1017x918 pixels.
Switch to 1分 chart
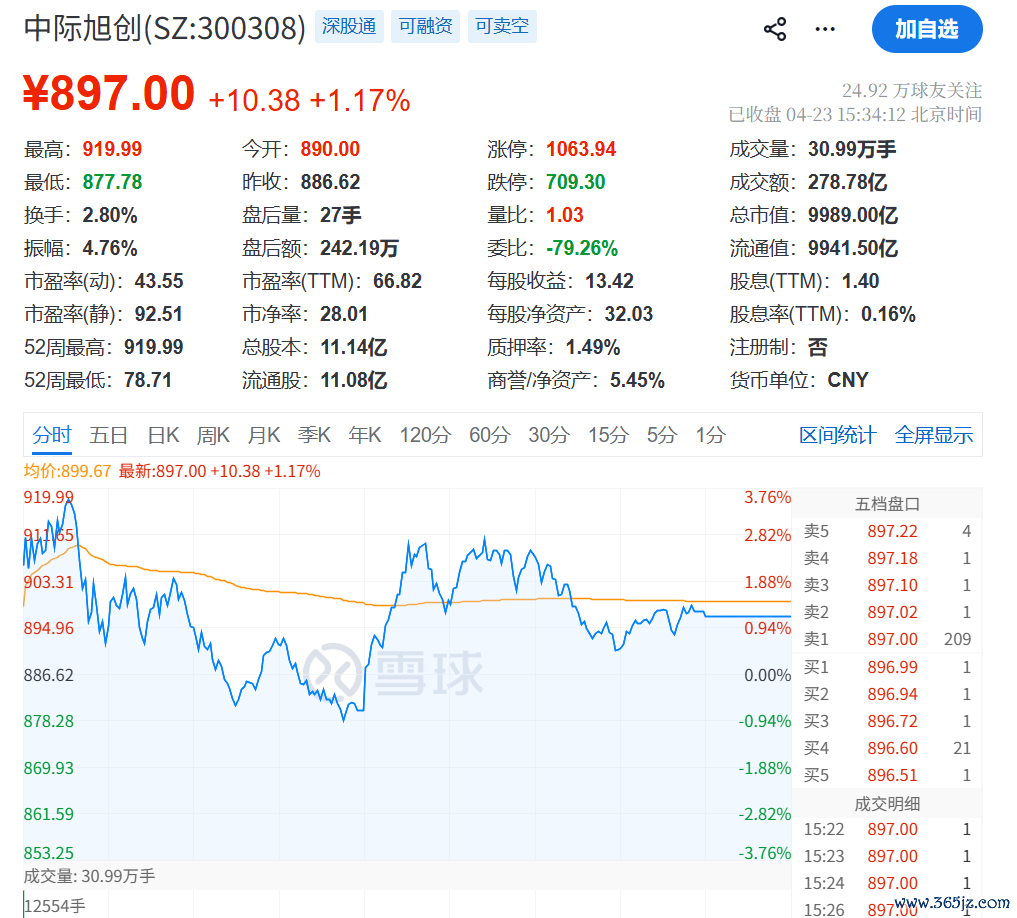(x=710, y=435)
